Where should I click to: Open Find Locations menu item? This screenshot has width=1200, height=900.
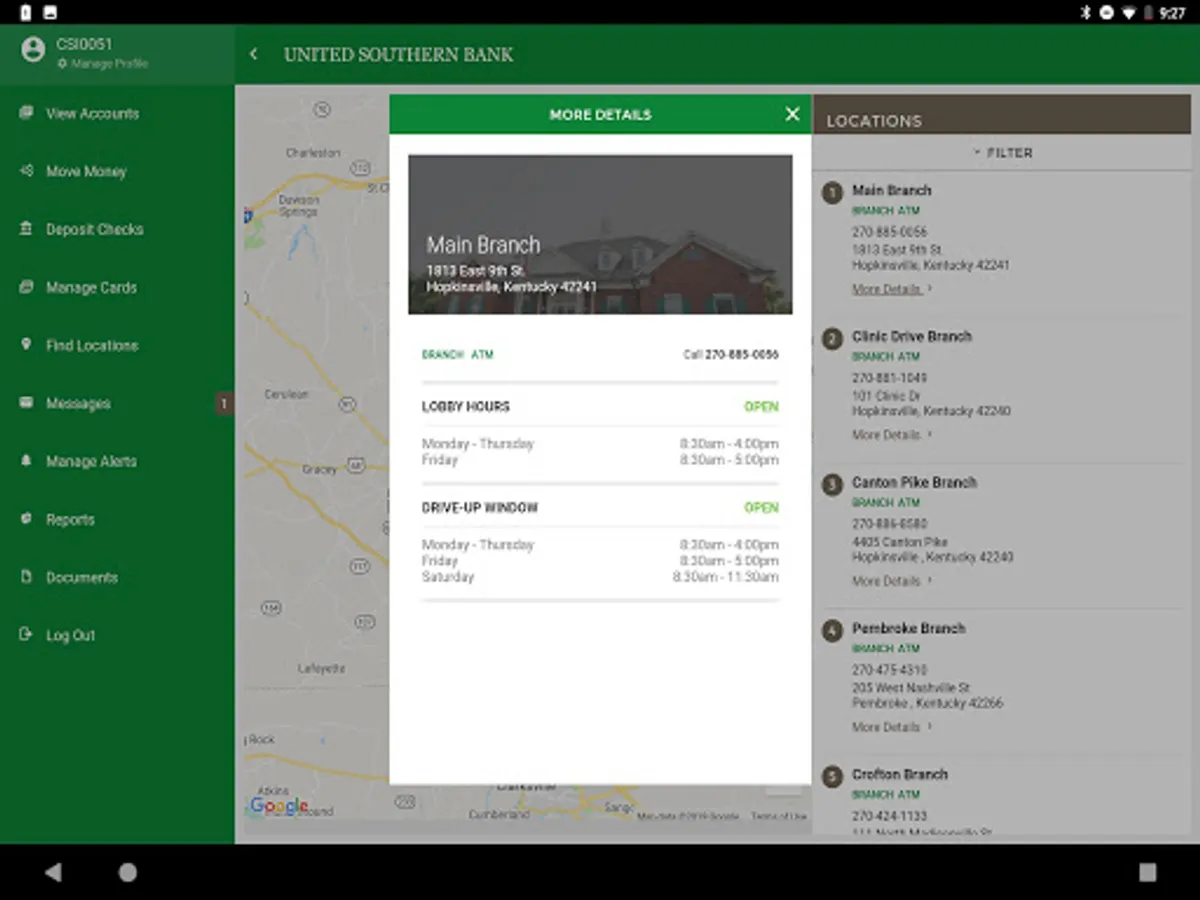pyautogui.click(x=92, y=346)
